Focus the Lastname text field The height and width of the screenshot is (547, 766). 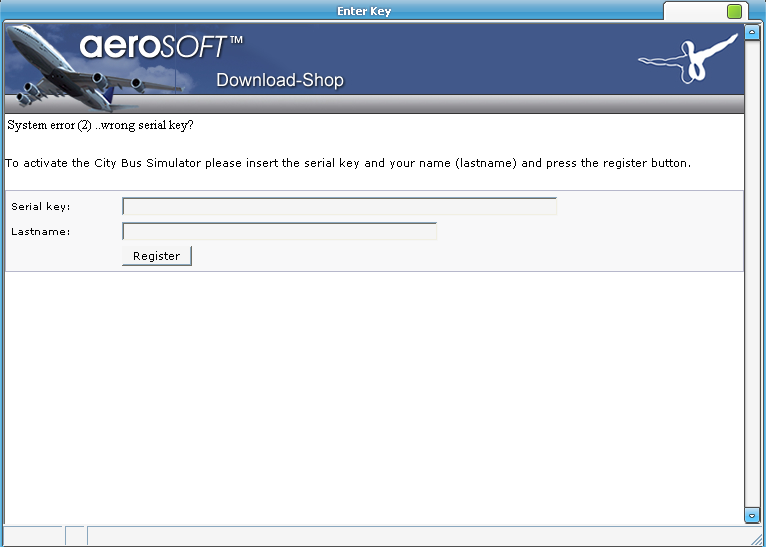pos(279,231)
